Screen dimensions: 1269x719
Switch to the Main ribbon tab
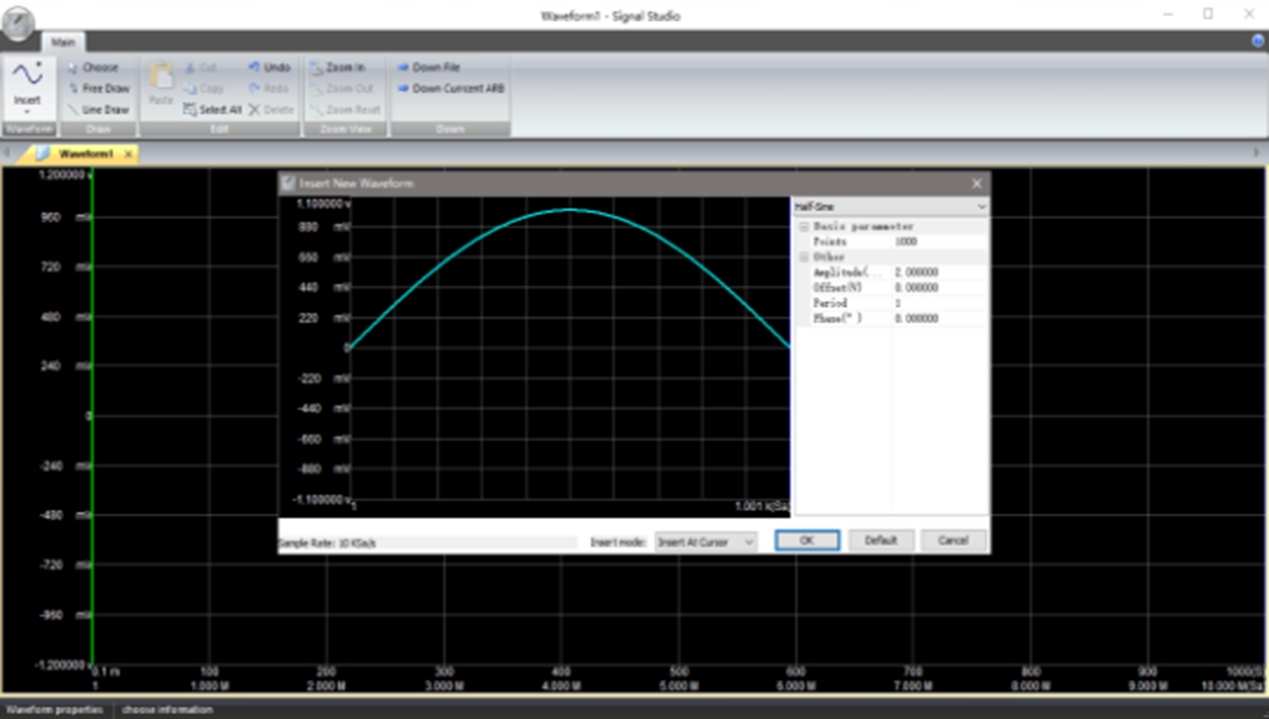point(63,42)
